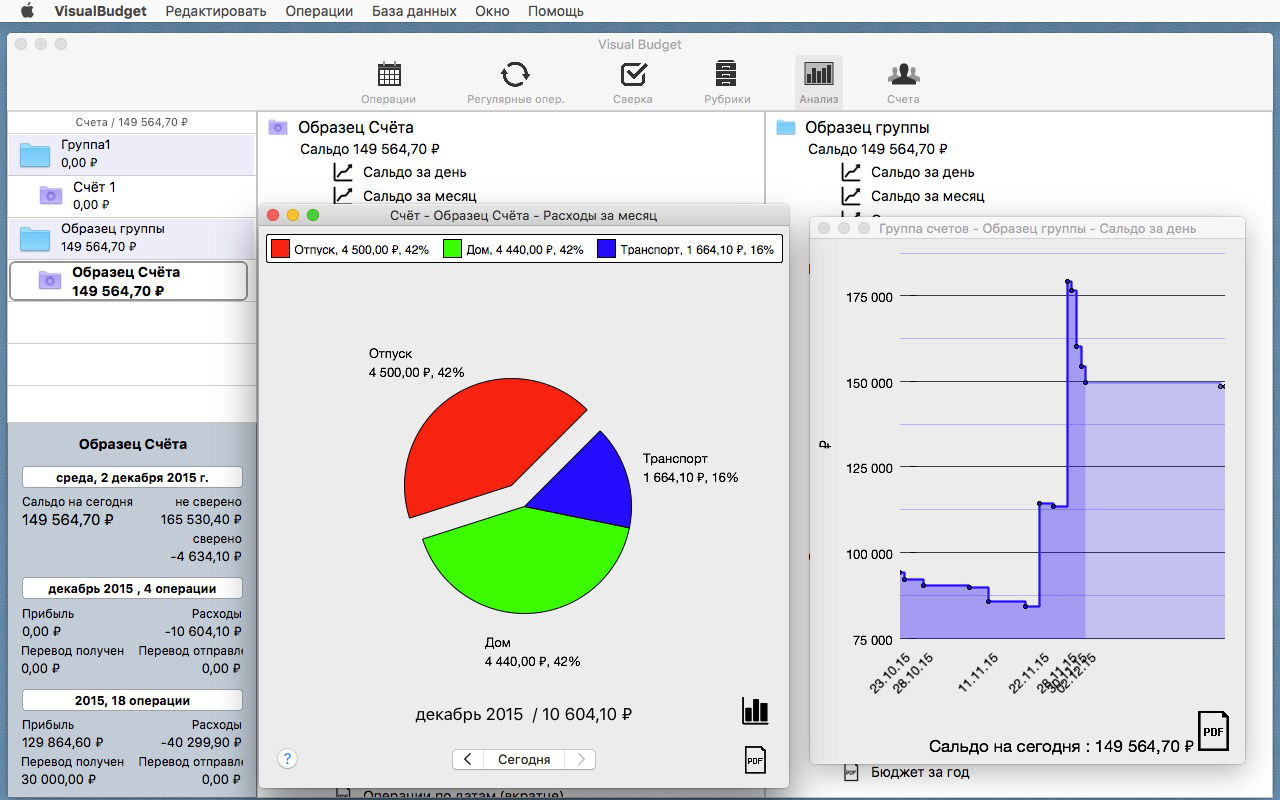Image resolution: width=1280 pixels, height=800 pixels.
Task: Go to previous month in expenses chart
Action: click(468, 759)
